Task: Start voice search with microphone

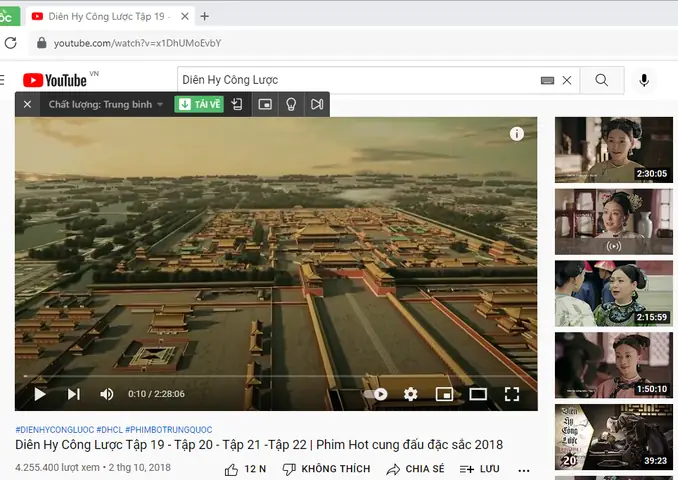Action: [644, 80]
